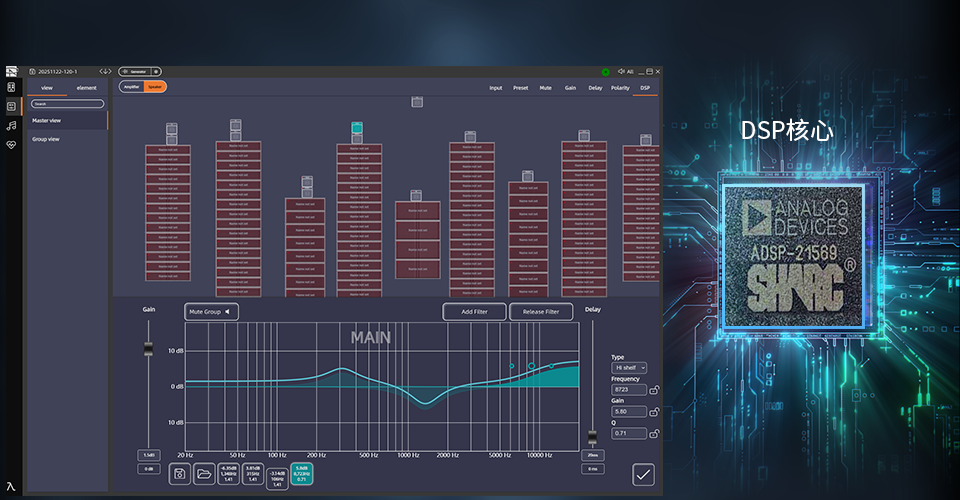
Task: Open the filter Type dropdown
Action: point(629,368)
